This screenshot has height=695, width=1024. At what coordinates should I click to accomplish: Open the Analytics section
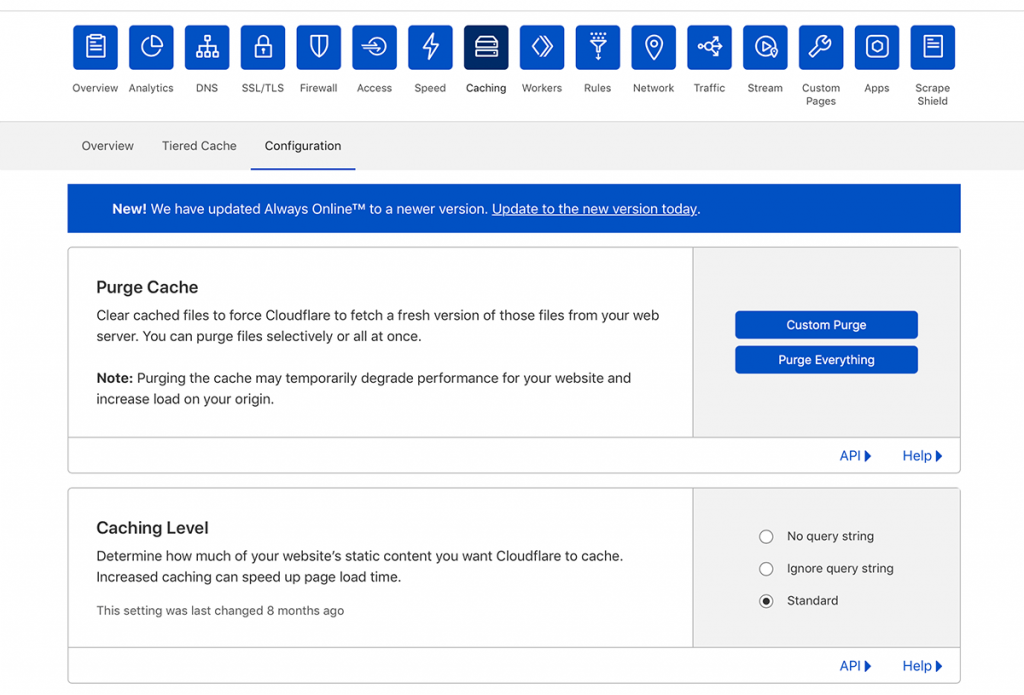point(151,46)
